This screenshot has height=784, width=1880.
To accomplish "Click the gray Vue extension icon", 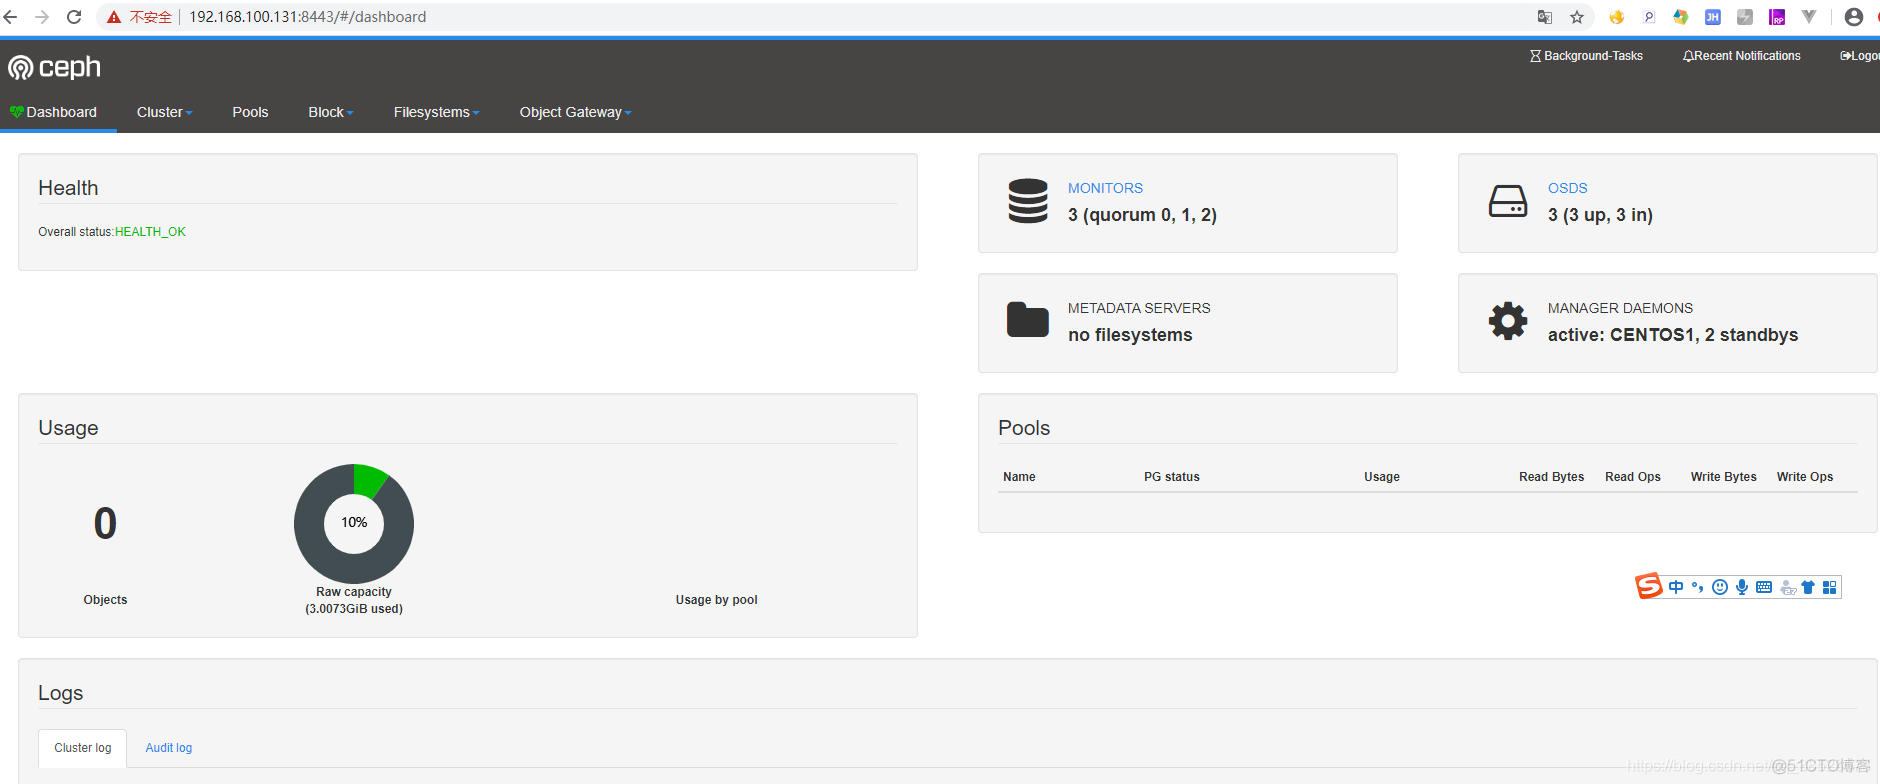I will [x=1809, y=17].
